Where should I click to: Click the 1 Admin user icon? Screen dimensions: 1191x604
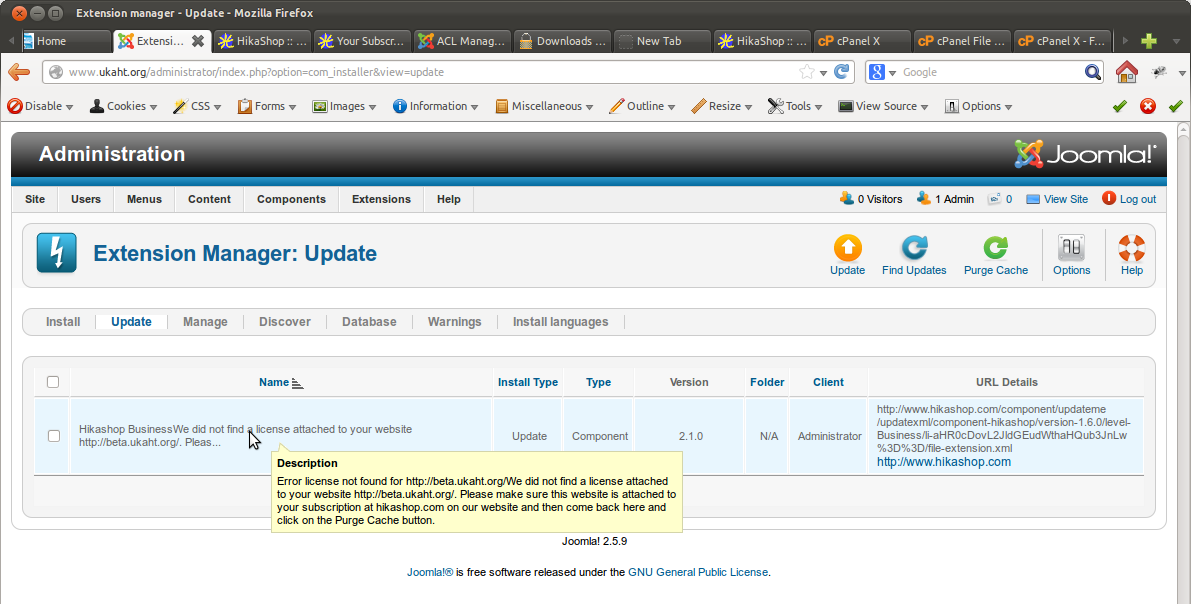(924, 199)
